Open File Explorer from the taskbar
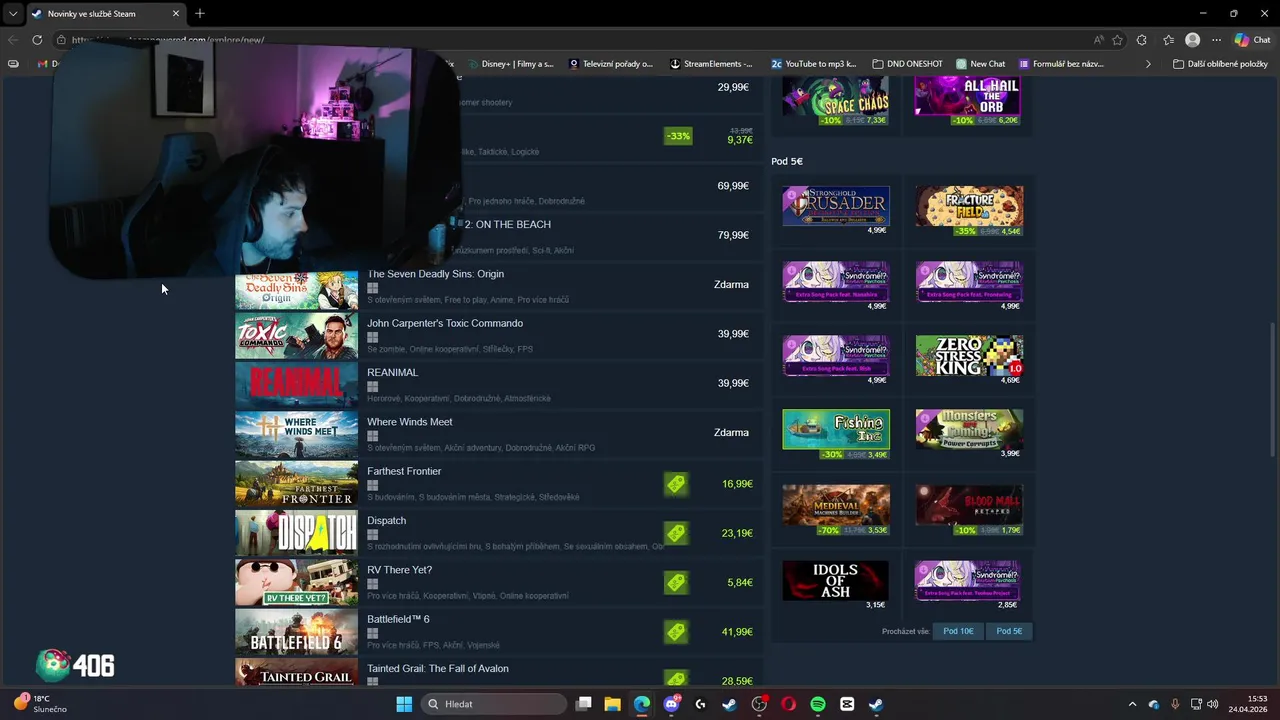The image size is (1280, 720). (x=613, y=704)
